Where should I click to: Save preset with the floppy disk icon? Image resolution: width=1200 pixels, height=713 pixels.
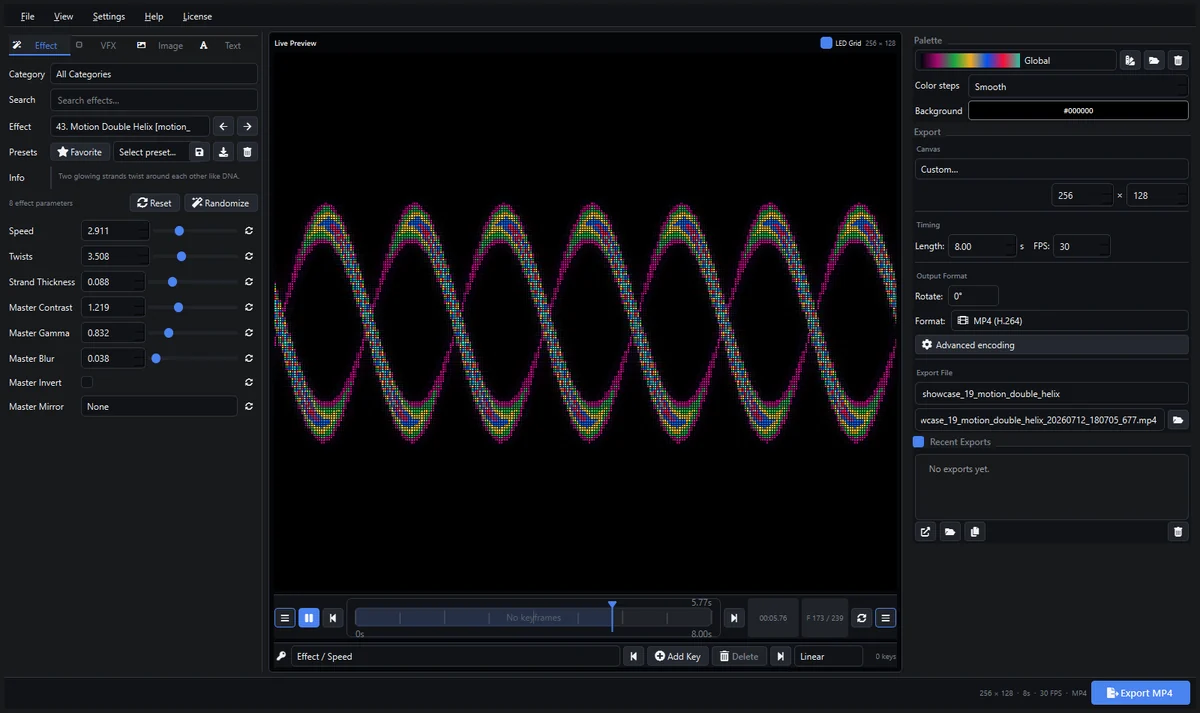(x=200, y=152)
